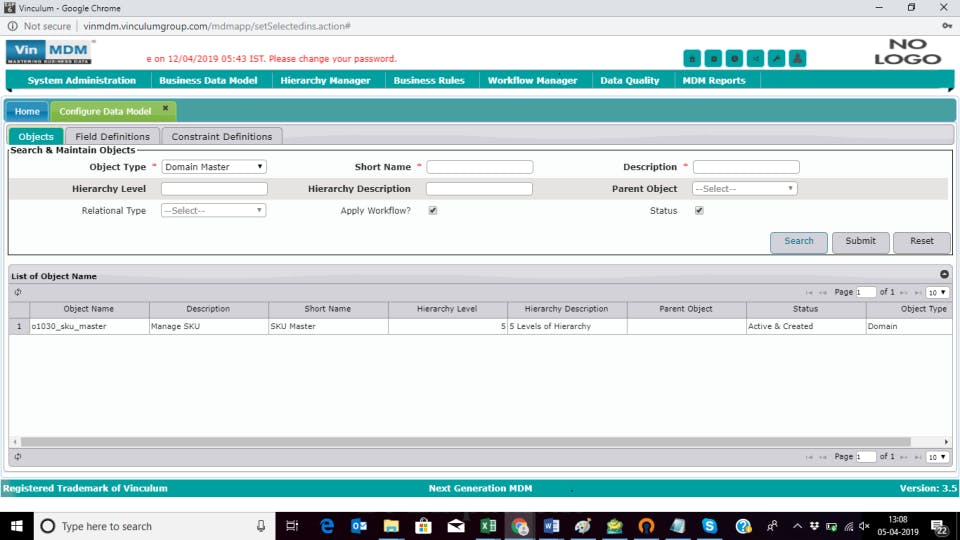Open MDM Reports menu
This screenshot has width=960, height=540.
click(714, 80)
